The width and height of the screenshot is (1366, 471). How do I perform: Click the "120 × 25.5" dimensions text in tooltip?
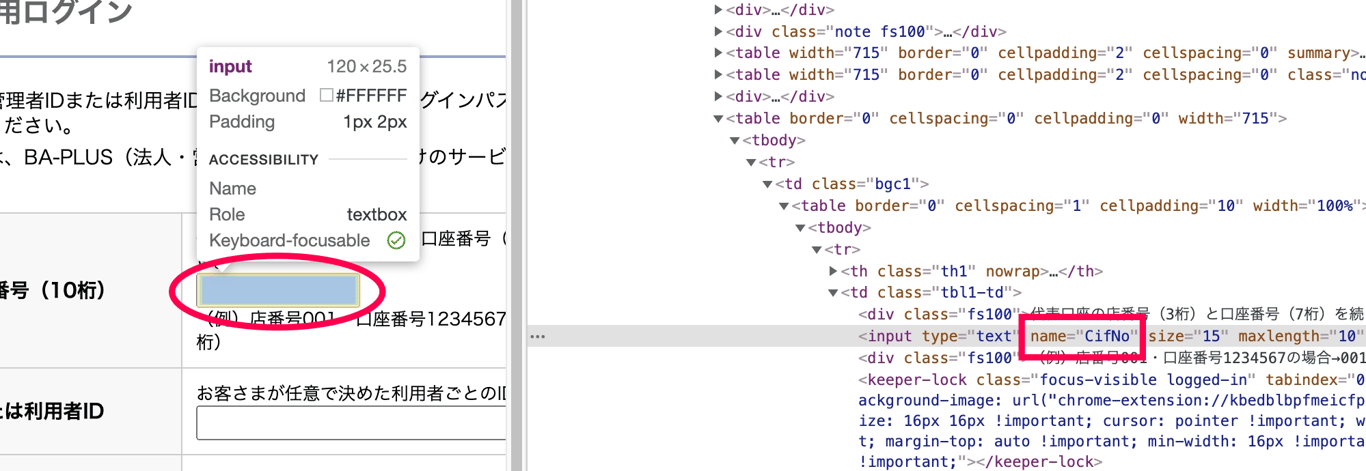[x=367, y=67]
